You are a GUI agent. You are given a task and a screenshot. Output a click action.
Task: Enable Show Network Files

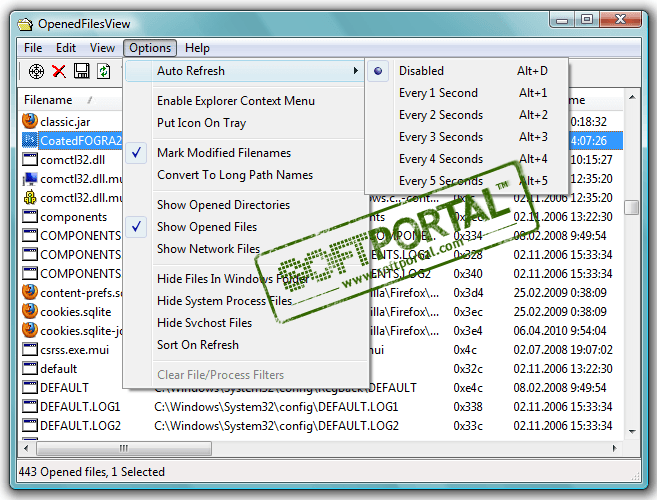point(247,249)
